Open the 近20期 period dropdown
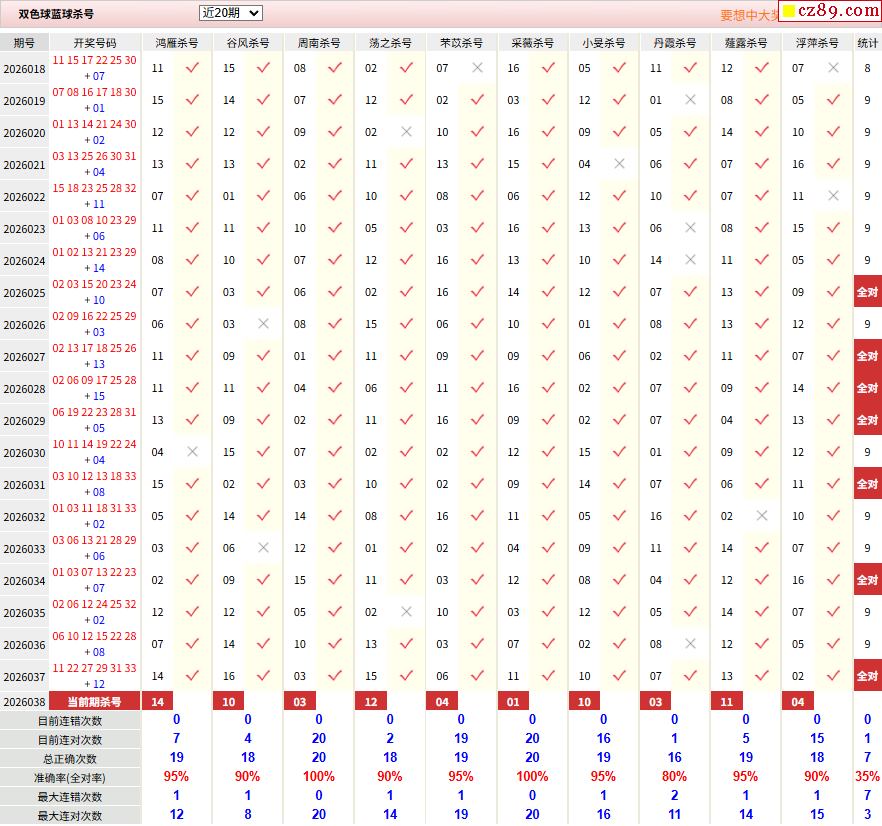This screenshot has height=826, width=882. (230, 13)
